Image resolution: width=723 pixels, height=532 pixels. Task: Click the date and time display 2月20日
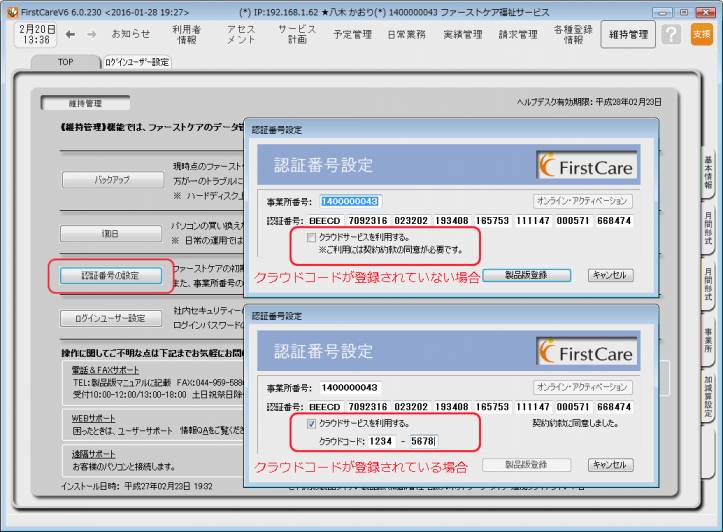[x=37, y=34]
